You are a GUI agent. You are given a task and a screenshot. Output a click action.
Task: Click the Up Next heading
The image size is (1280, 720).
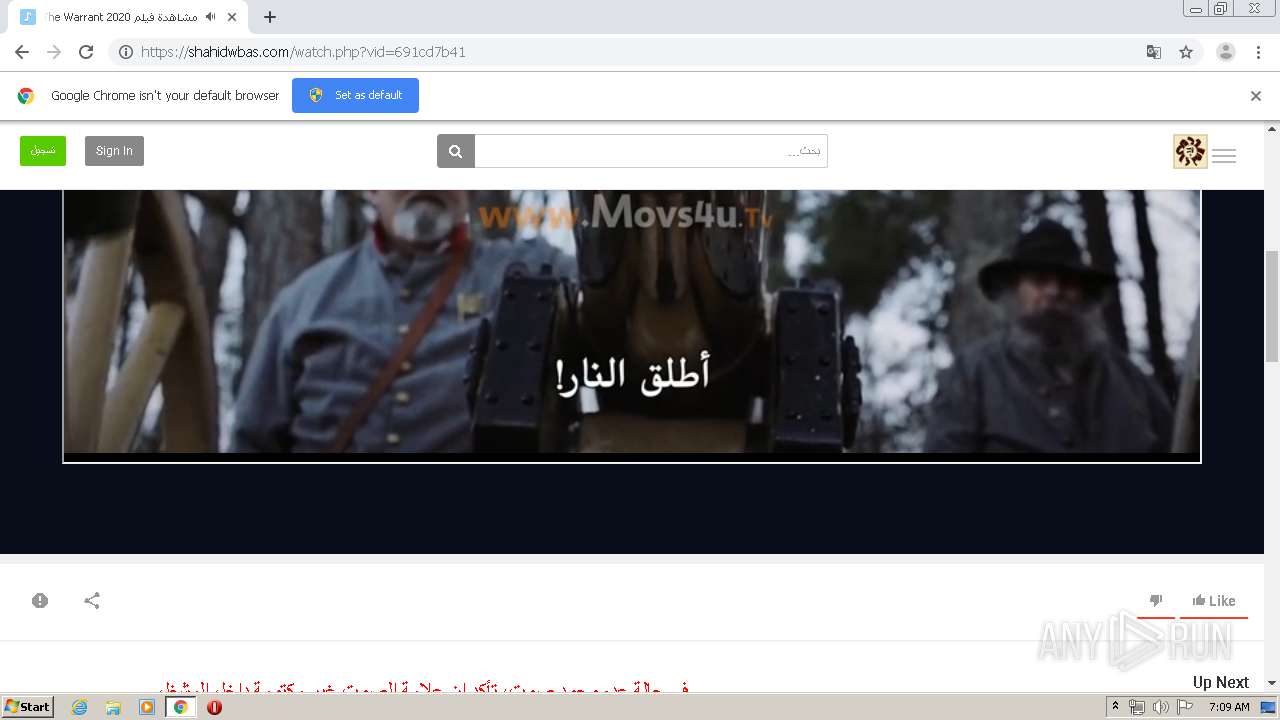tap(1220, 682)
